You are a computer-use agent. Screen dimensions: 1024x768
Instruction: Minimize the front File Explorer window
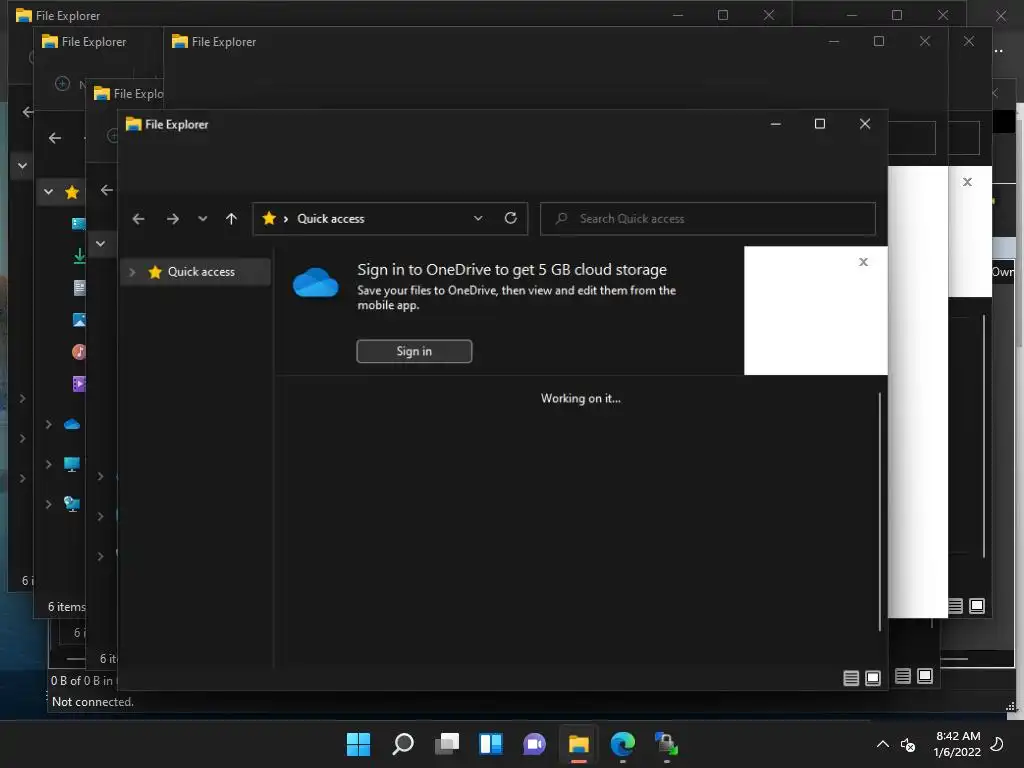click(776, 123)
